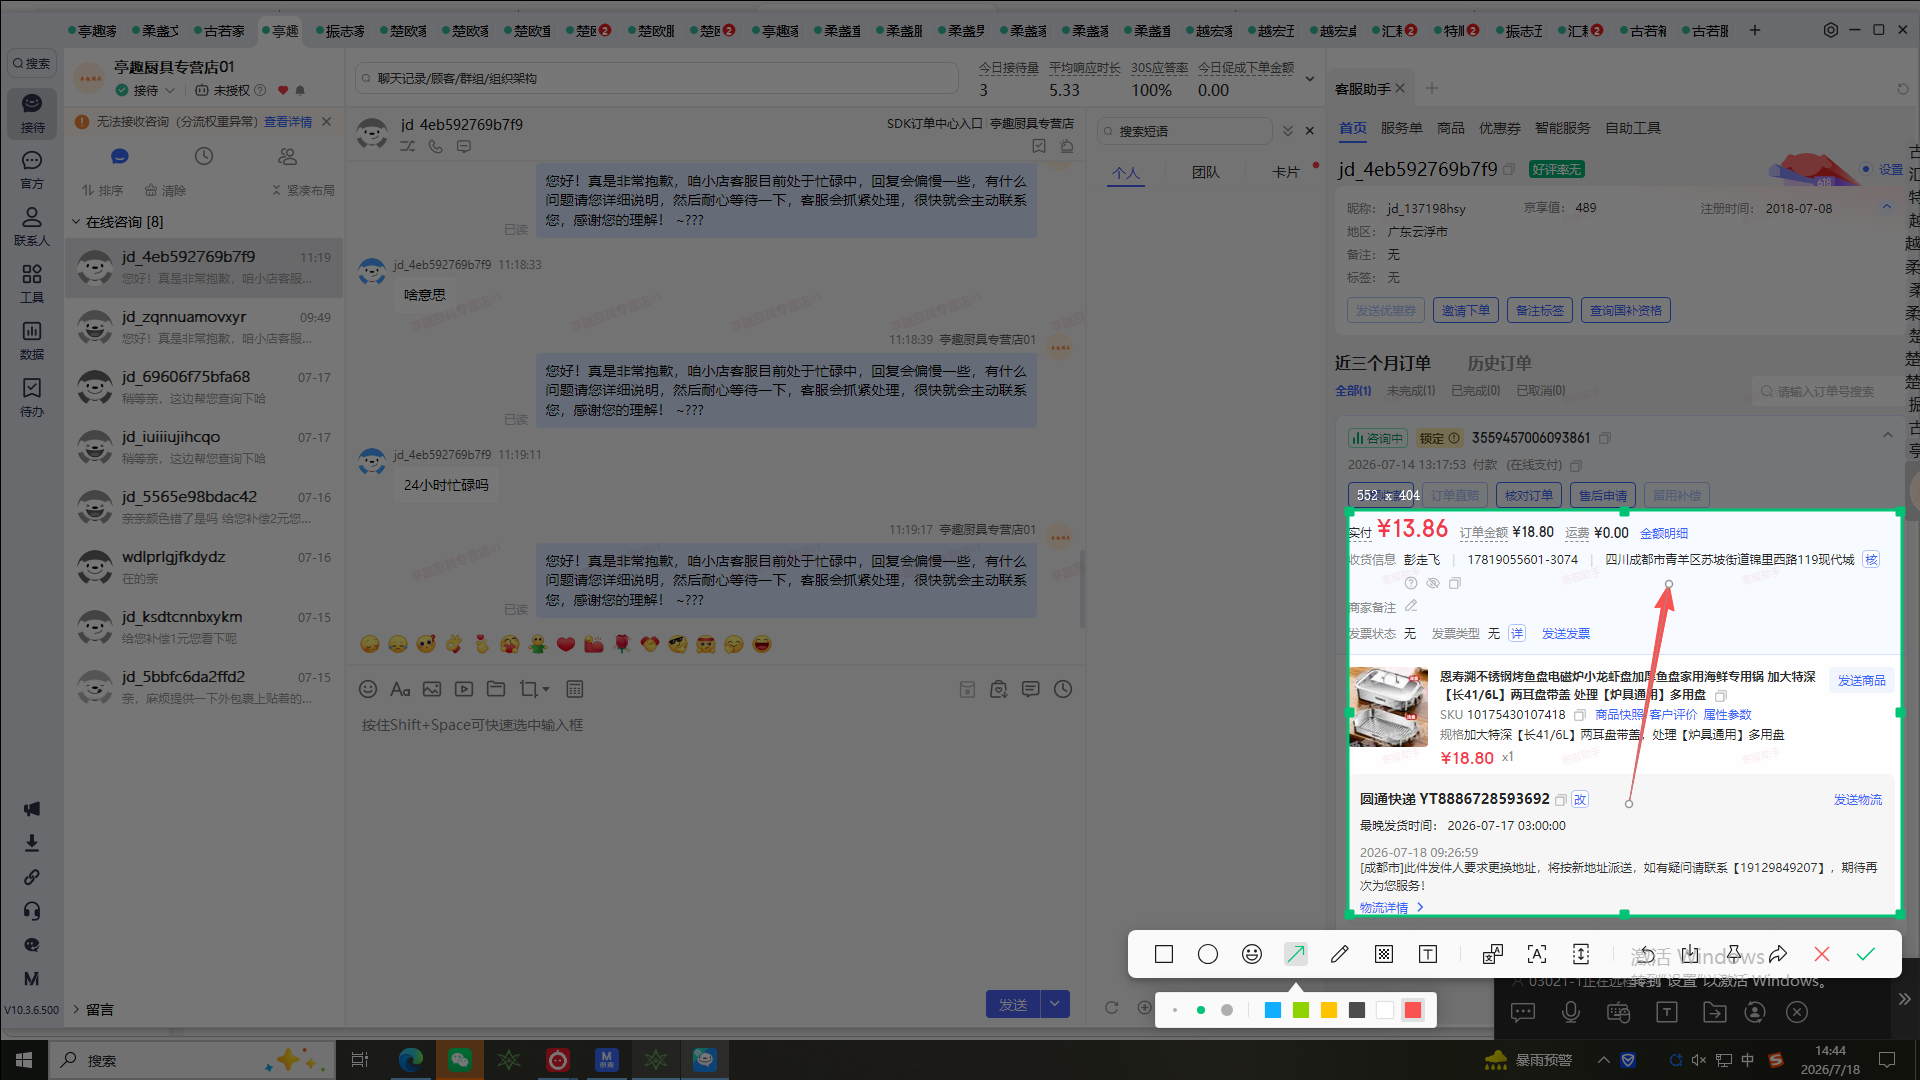
Task: Save the screenshot to file
Action: click(1690, 954)
